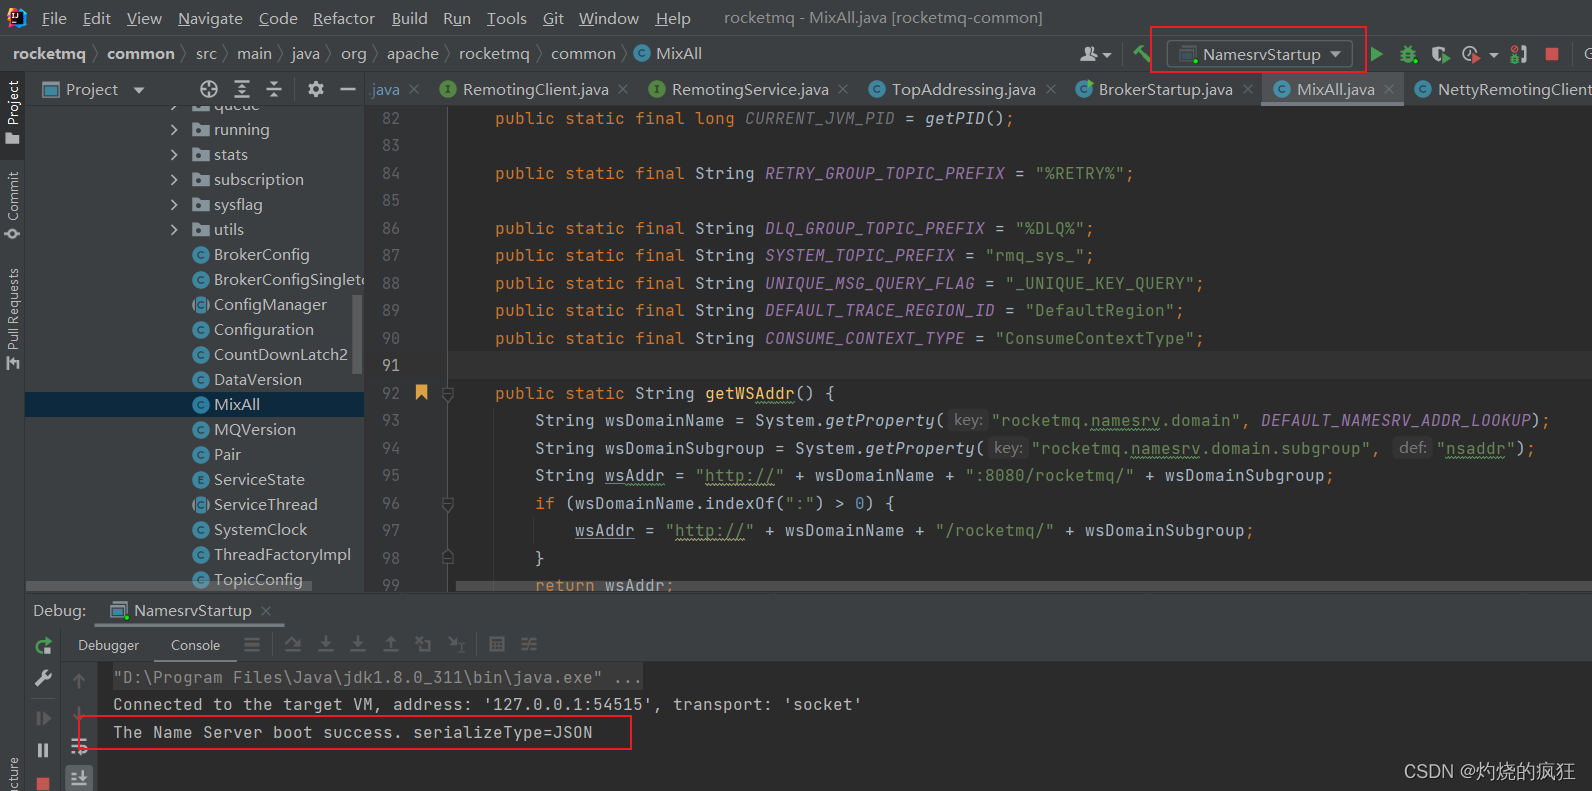Click the Project tree horizontal scrollbar
This screenshot has height=791, width=1592.
pos(168,586)
